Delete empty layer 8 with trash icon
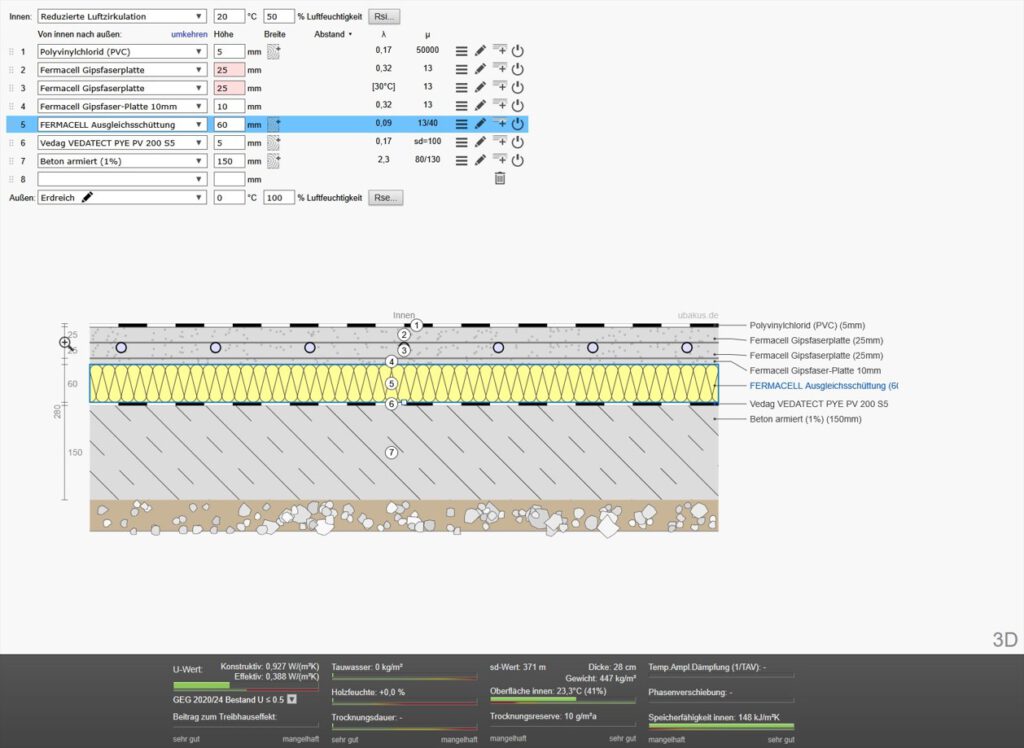 tap(500, 178)
